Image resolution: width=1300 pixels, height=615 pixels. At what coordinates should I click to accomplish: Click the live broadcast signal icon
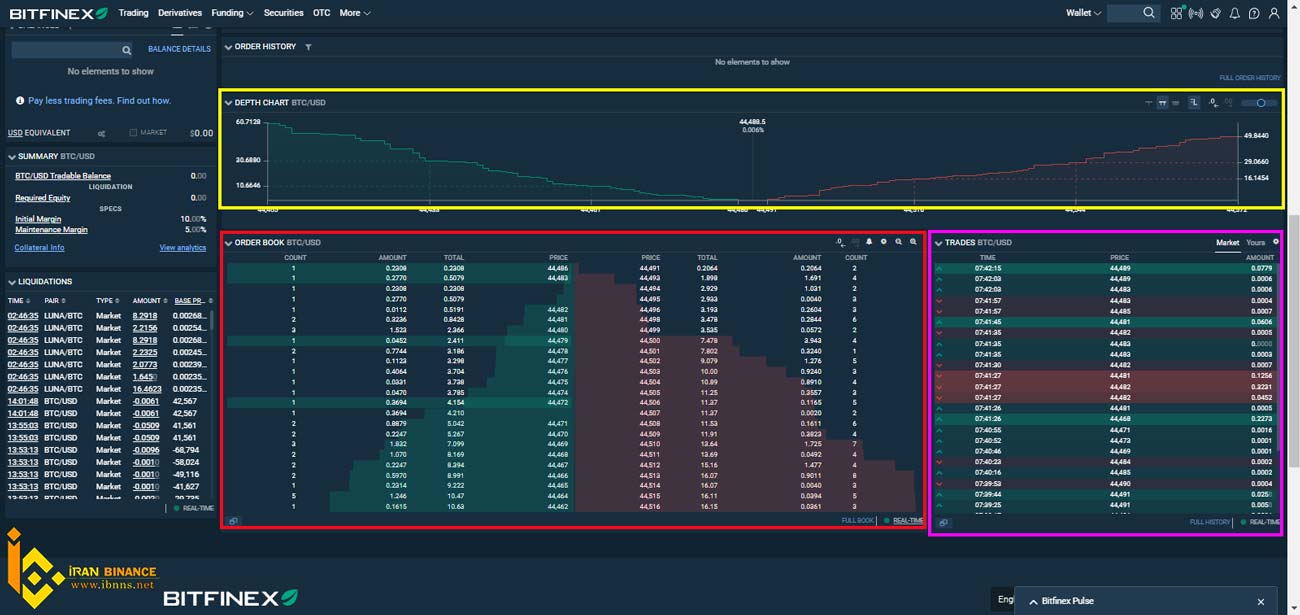tap(1196, 13)
